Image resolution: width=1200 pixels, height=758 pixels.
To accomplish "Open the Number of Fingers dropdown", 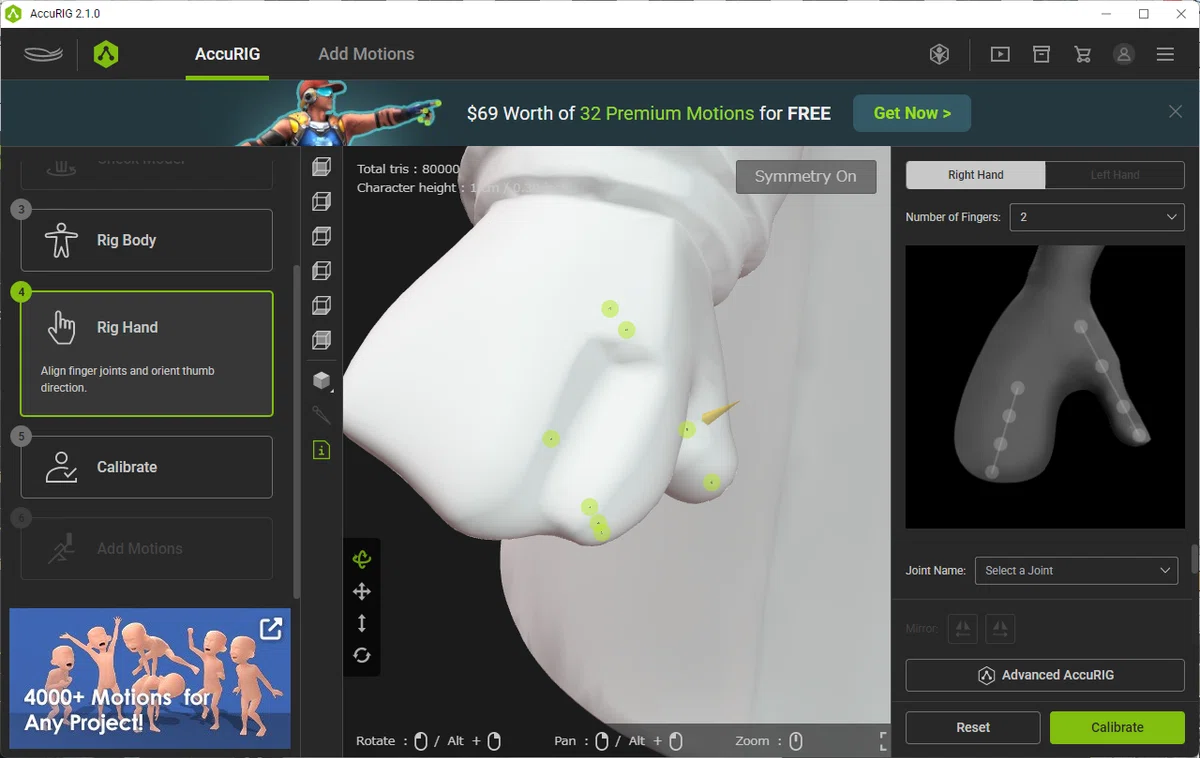I will (1097, 217).
